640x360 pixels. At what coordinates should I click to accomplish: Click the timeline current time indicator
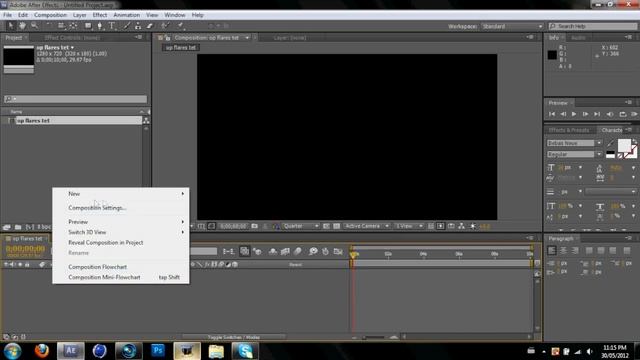[353, 254]
